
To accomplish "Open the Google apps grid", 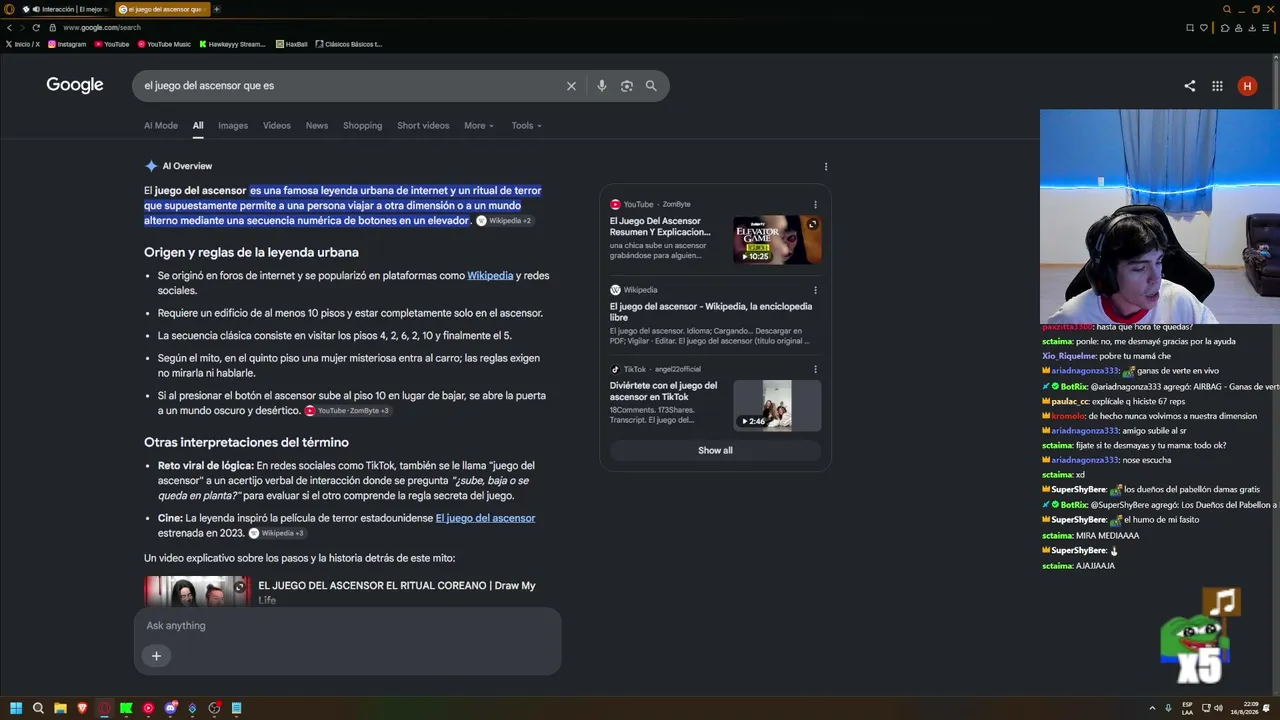I will [1217, 86].
